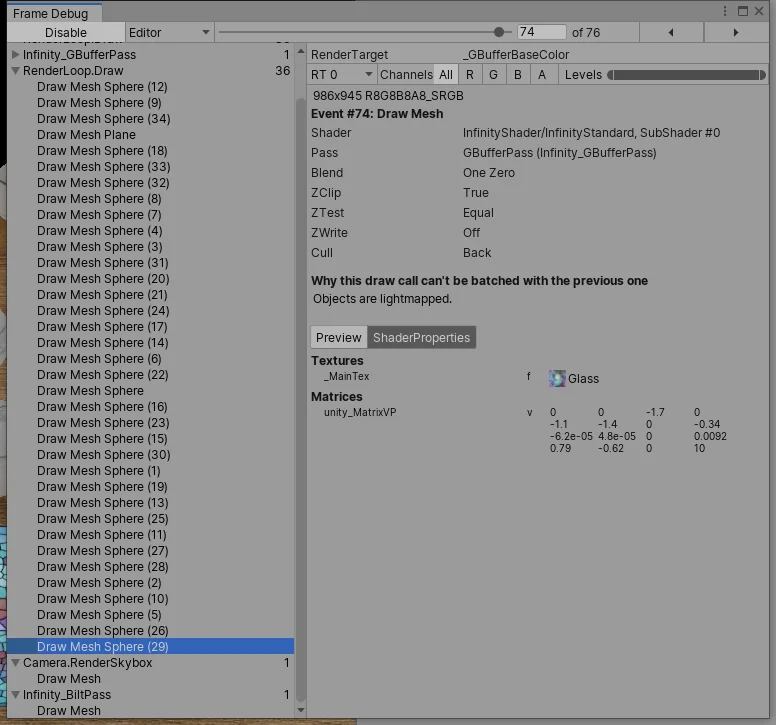Click the scrollbar up arrow in event list
The width and height of the screenshot is (776, 725).
300,51
